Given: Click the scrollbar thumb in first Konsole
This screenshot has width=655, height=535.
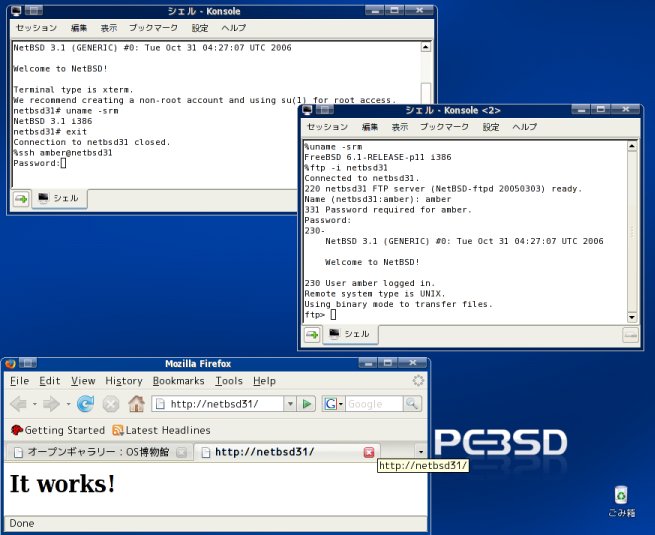Looking at the screenshot, I should coord(426,93).
